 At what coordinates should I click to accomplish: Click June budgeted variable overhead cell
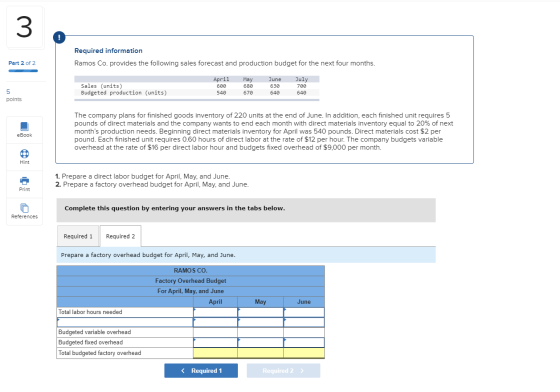tap(304, 332)
